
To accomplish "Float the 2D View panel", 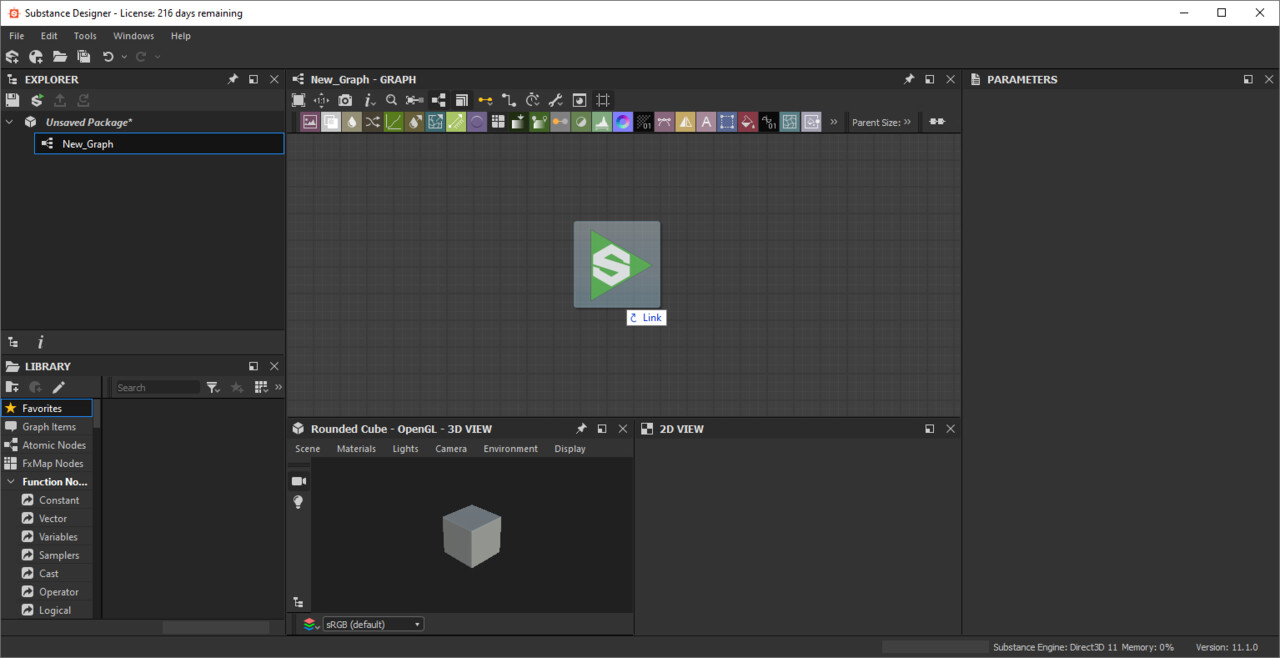I will coord(929,429).
